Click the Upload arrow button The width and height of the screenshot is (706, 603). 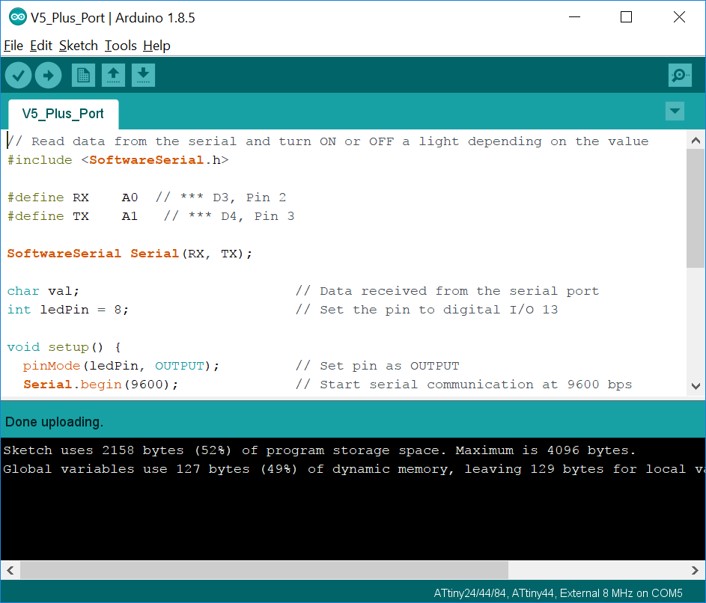coord(48,75)
